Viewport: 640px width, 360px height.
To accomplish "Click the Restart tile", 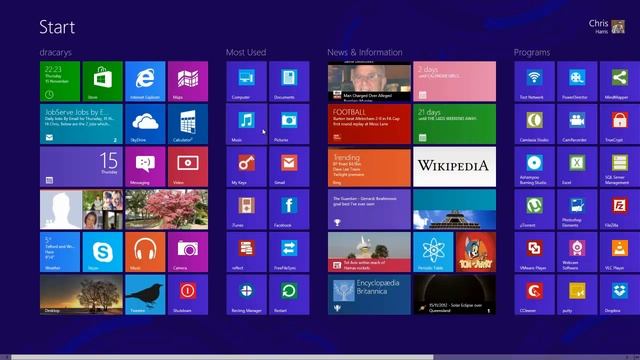I will 289,295.
